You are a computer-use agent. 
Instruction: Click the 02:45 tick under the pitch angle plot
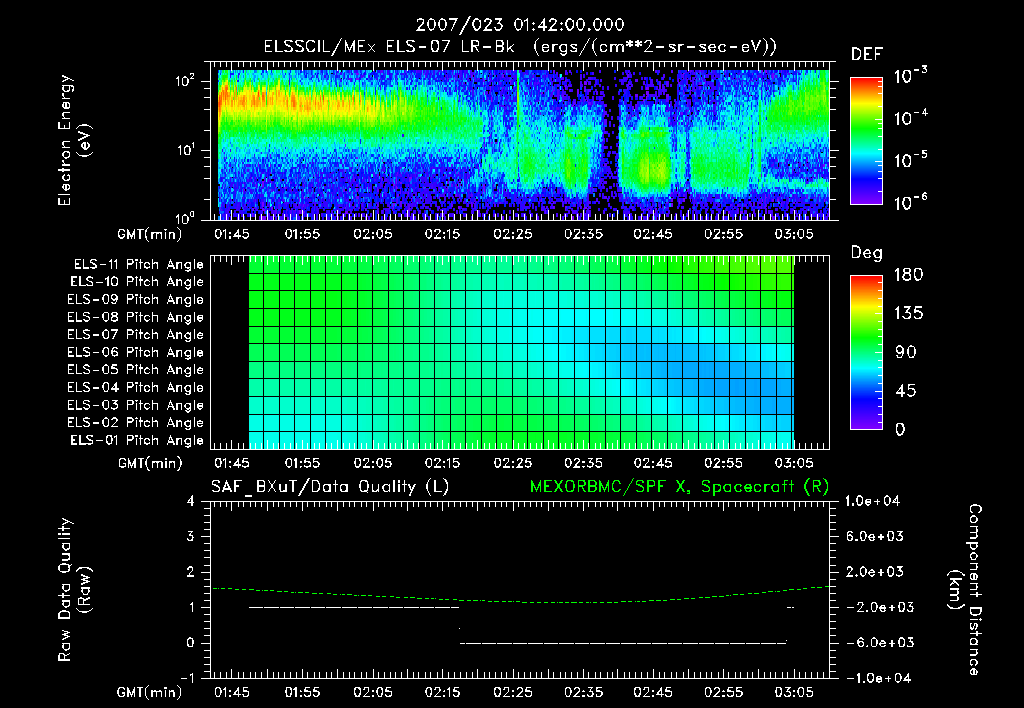[652, 463]
